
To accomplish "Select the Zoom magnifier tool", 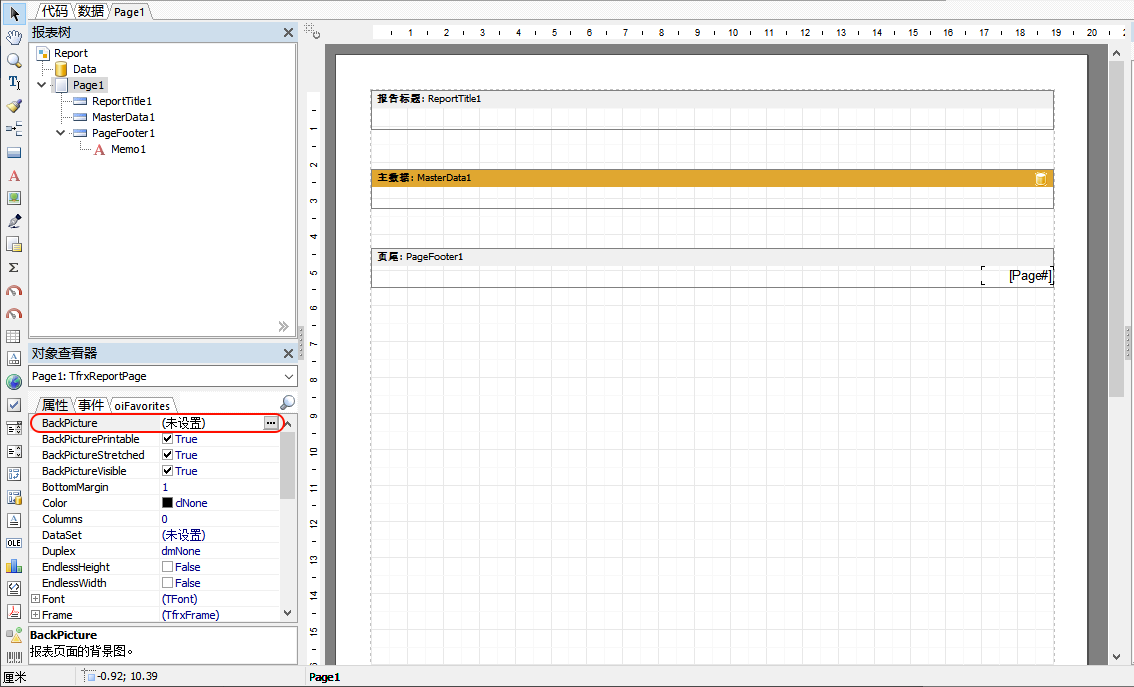I will click(x=14, y=60).
